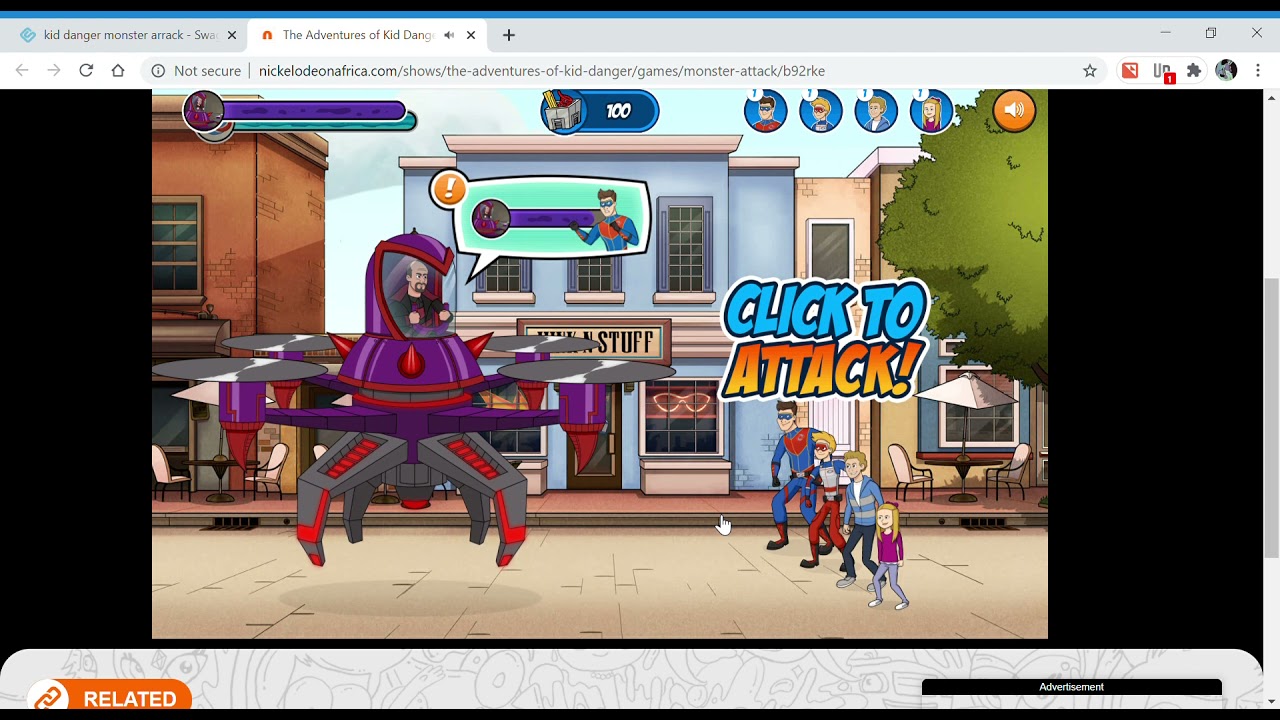View 'Not secure' site information
Viewport: 1280px width, 720px height.
196,71
